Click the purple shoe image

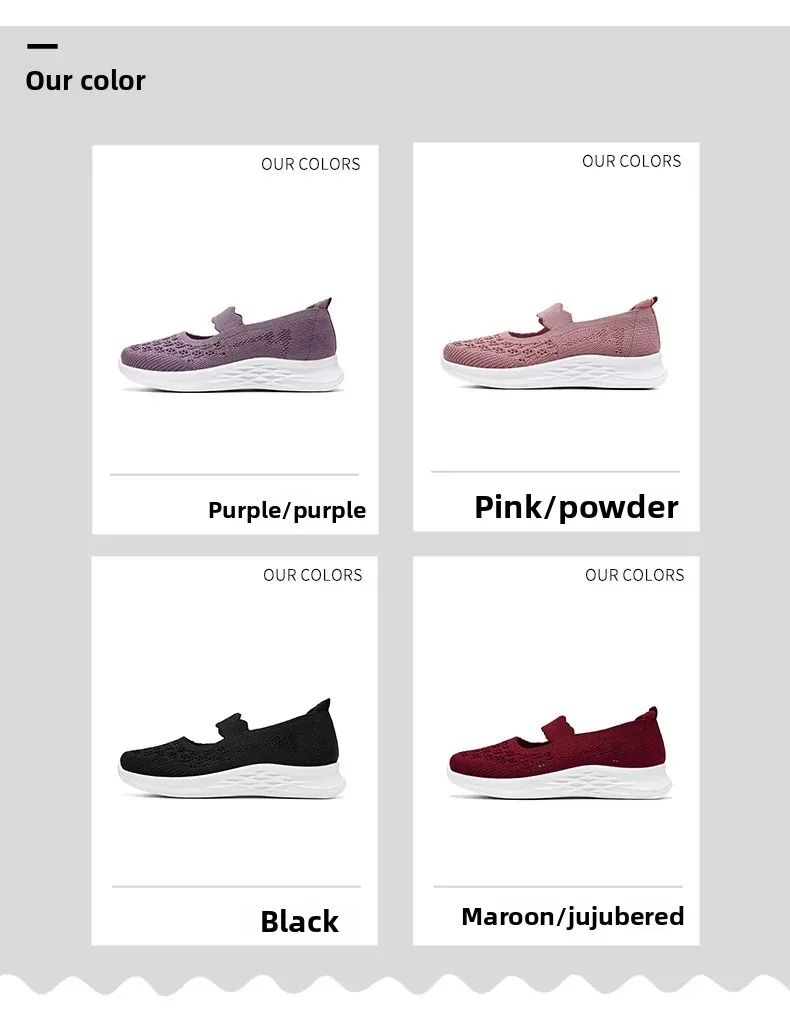(x=231, y=345)
